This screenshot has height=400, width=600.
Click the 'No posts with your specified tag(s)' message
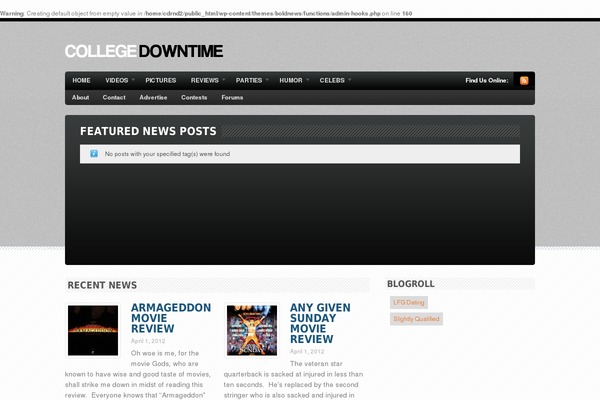[167, 154]
